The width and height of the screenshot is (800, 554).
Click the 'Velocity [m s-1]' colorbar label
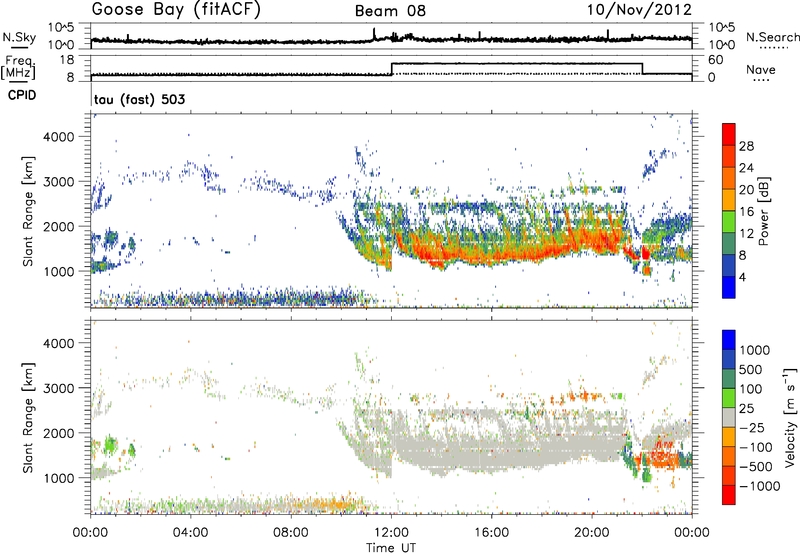[790, 416]
